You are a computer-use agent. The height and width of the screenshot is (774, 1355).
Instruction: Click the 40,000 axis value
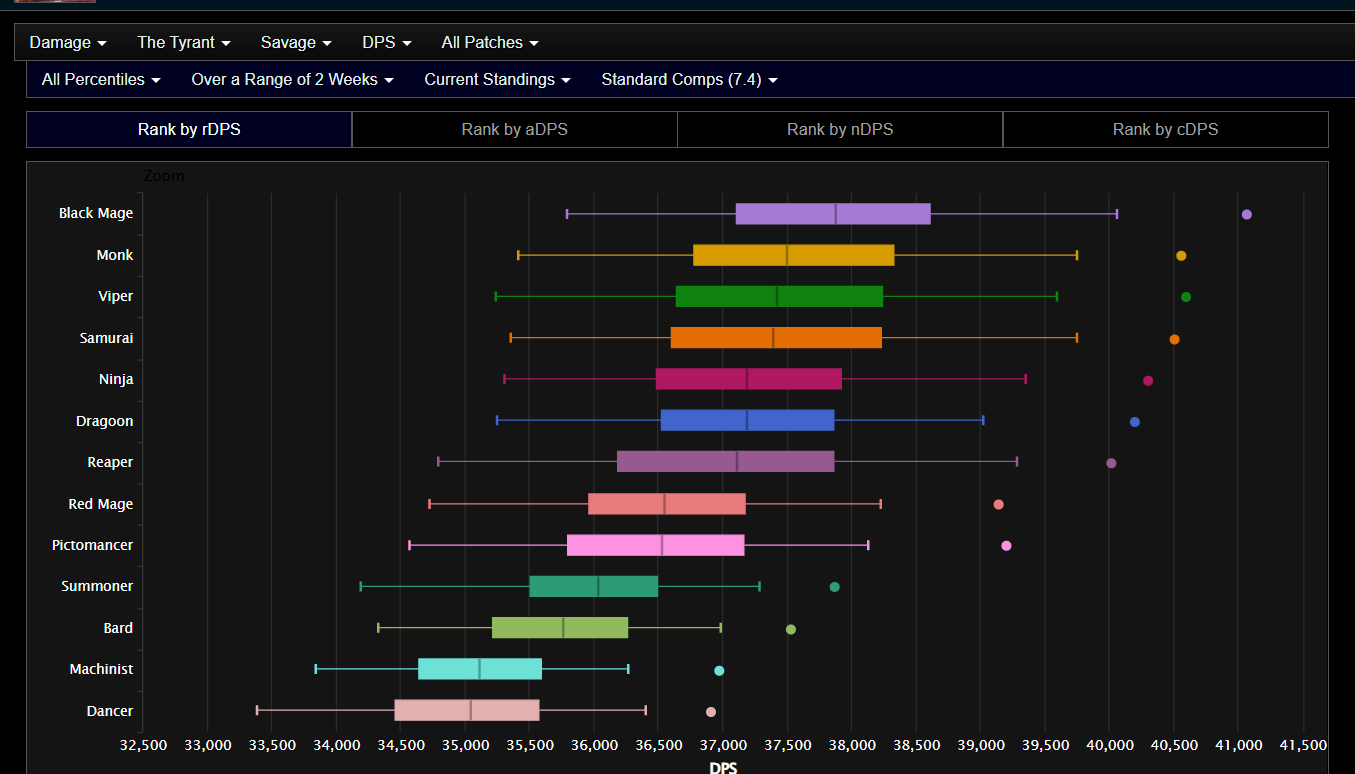pos(1109,745)
